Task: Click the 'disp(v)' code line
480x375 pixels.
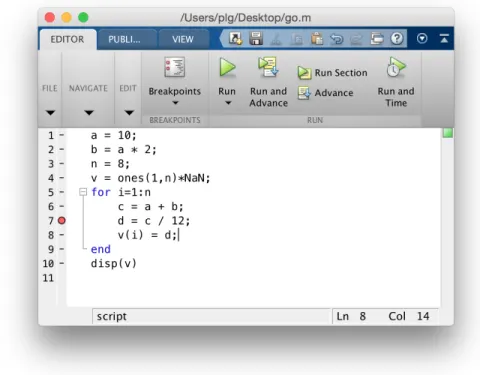Action: pyautogui.click(x=114, y=264)
